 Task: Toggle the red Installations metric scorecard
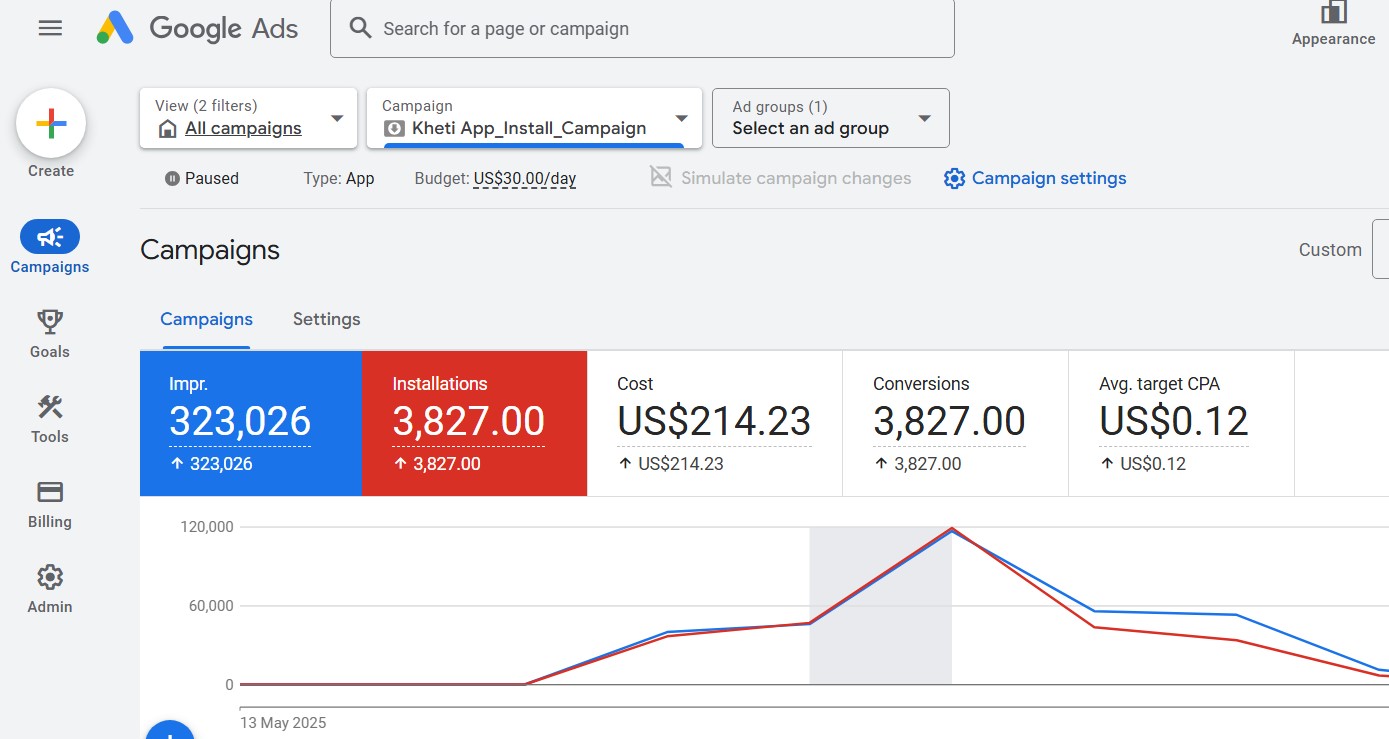(474, 423)
